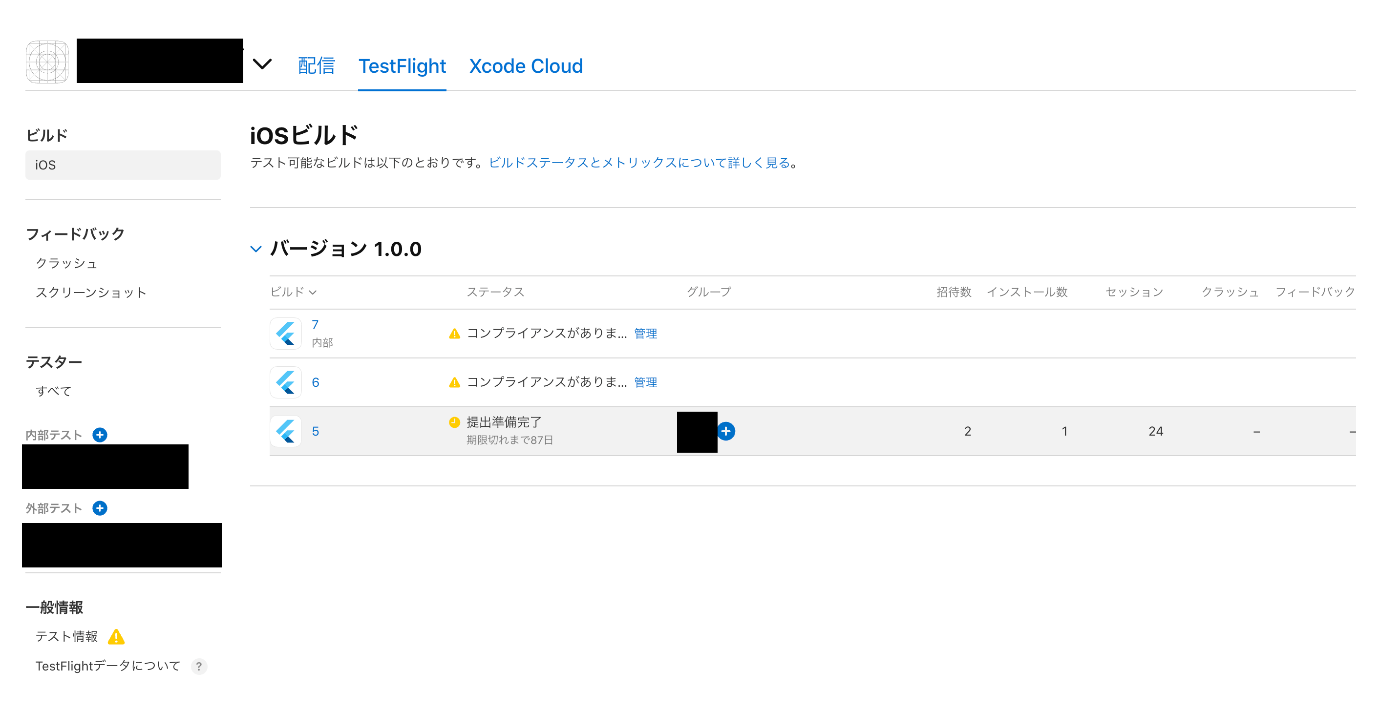Image resolution: width=1400 pixels, height=712 pixels.
Task: Click build 7 status コンプライアンスがありま… text
Action: tap(547, 334)
